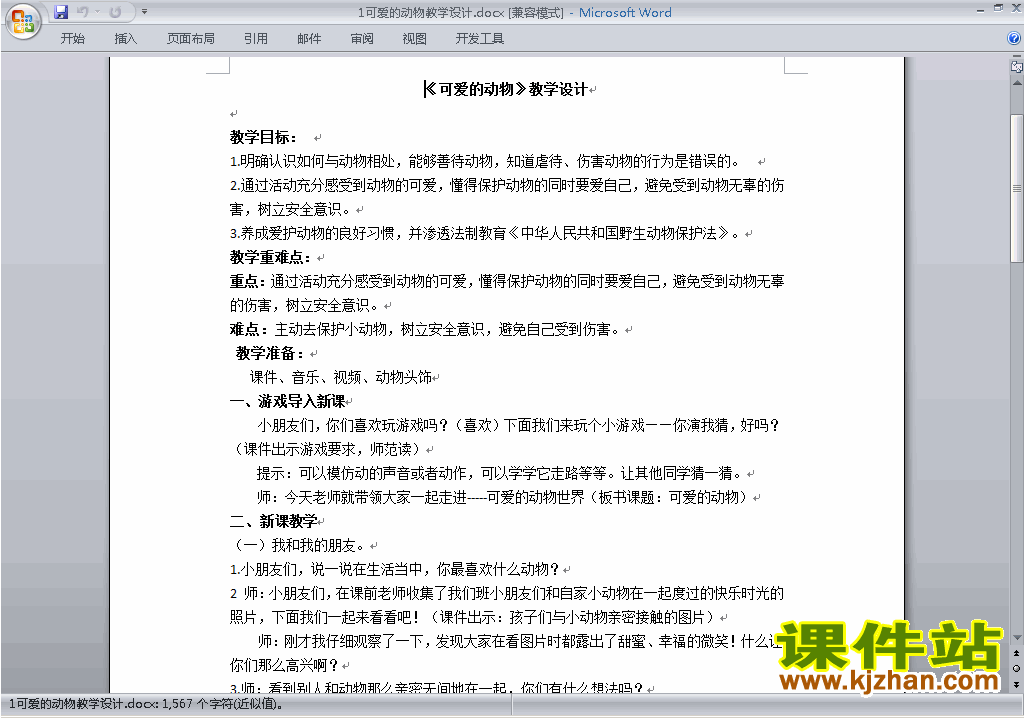Switch to the 视图 tab
1024x718 pixels.
[x=414, y=39]
